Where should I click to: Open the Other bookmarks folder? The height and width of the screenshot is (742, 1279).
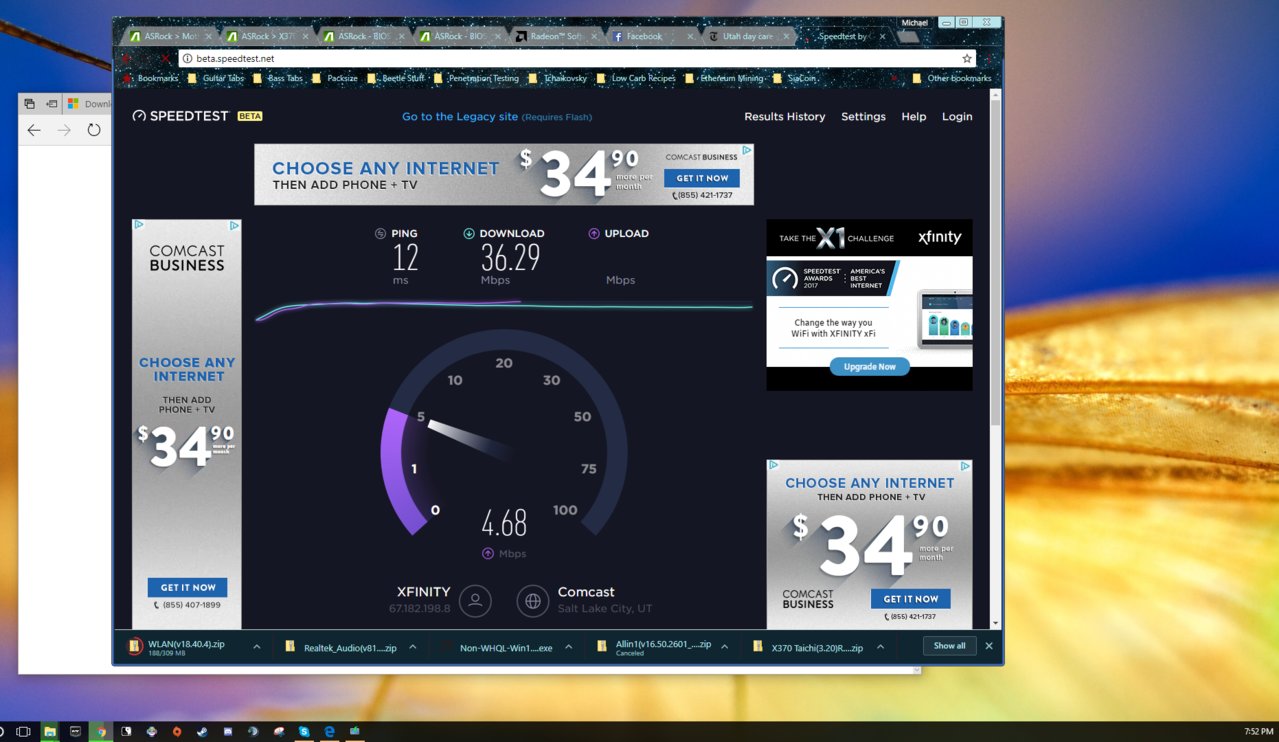pos(951,78)
